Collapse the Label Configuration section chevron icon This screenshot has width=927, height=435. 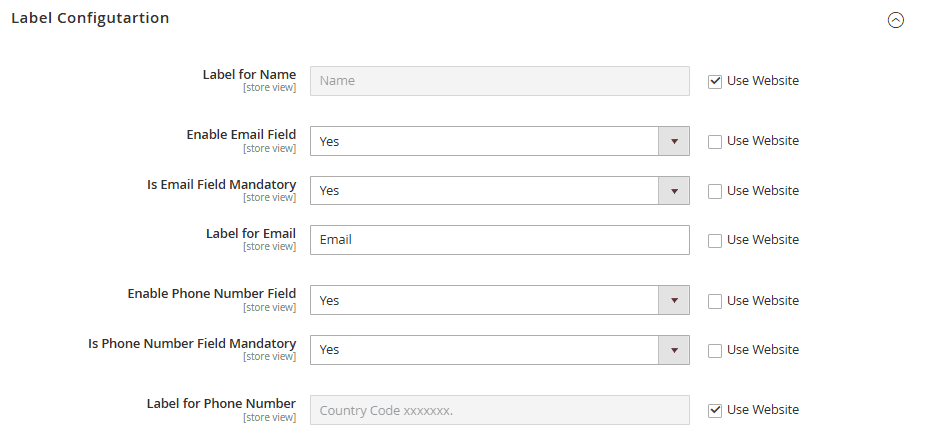point(896,19)
